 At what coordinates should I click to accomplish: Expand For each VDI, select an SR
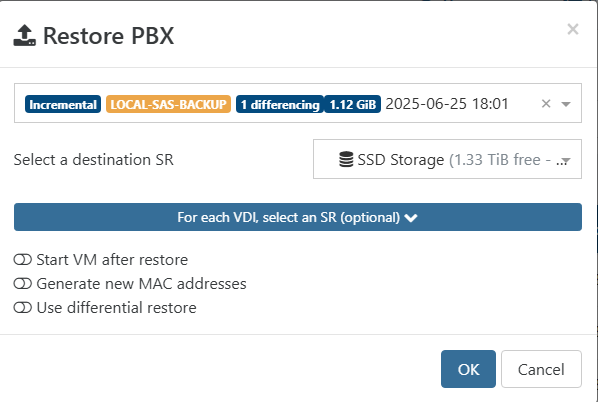[298, 217]
